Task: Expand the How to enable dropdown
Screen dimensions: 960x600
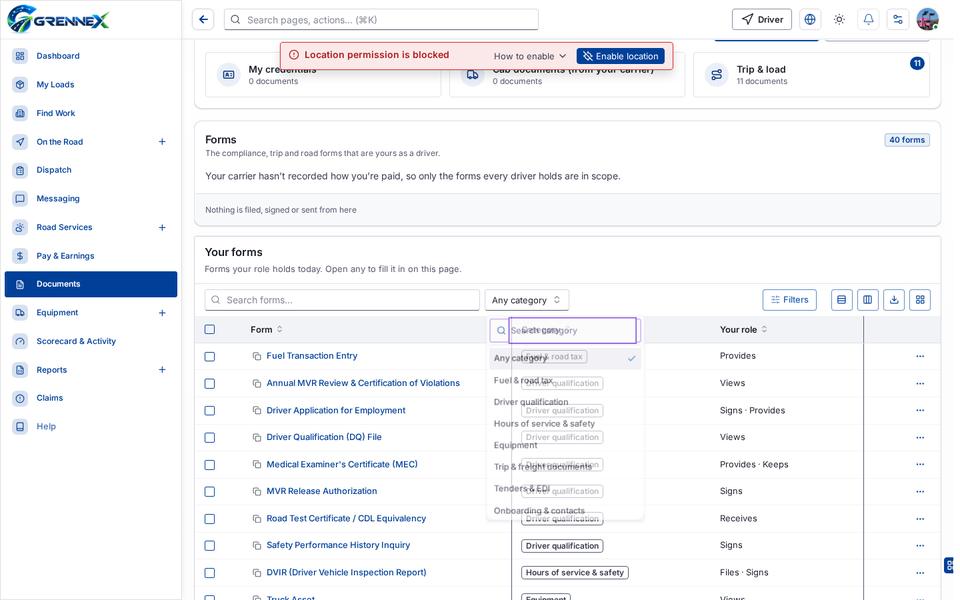Action: point(530,56)
